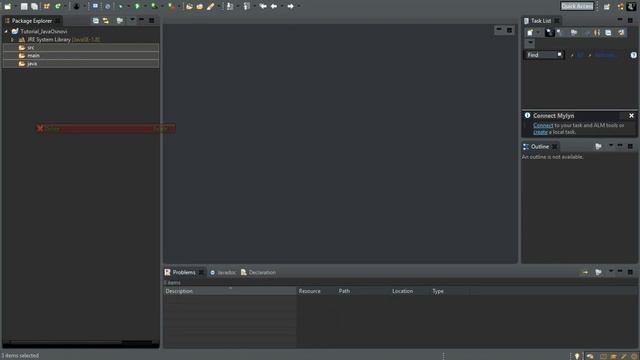Click the Back navigation arrow
This screenshot has height=360, width=640.
point(274,6)
